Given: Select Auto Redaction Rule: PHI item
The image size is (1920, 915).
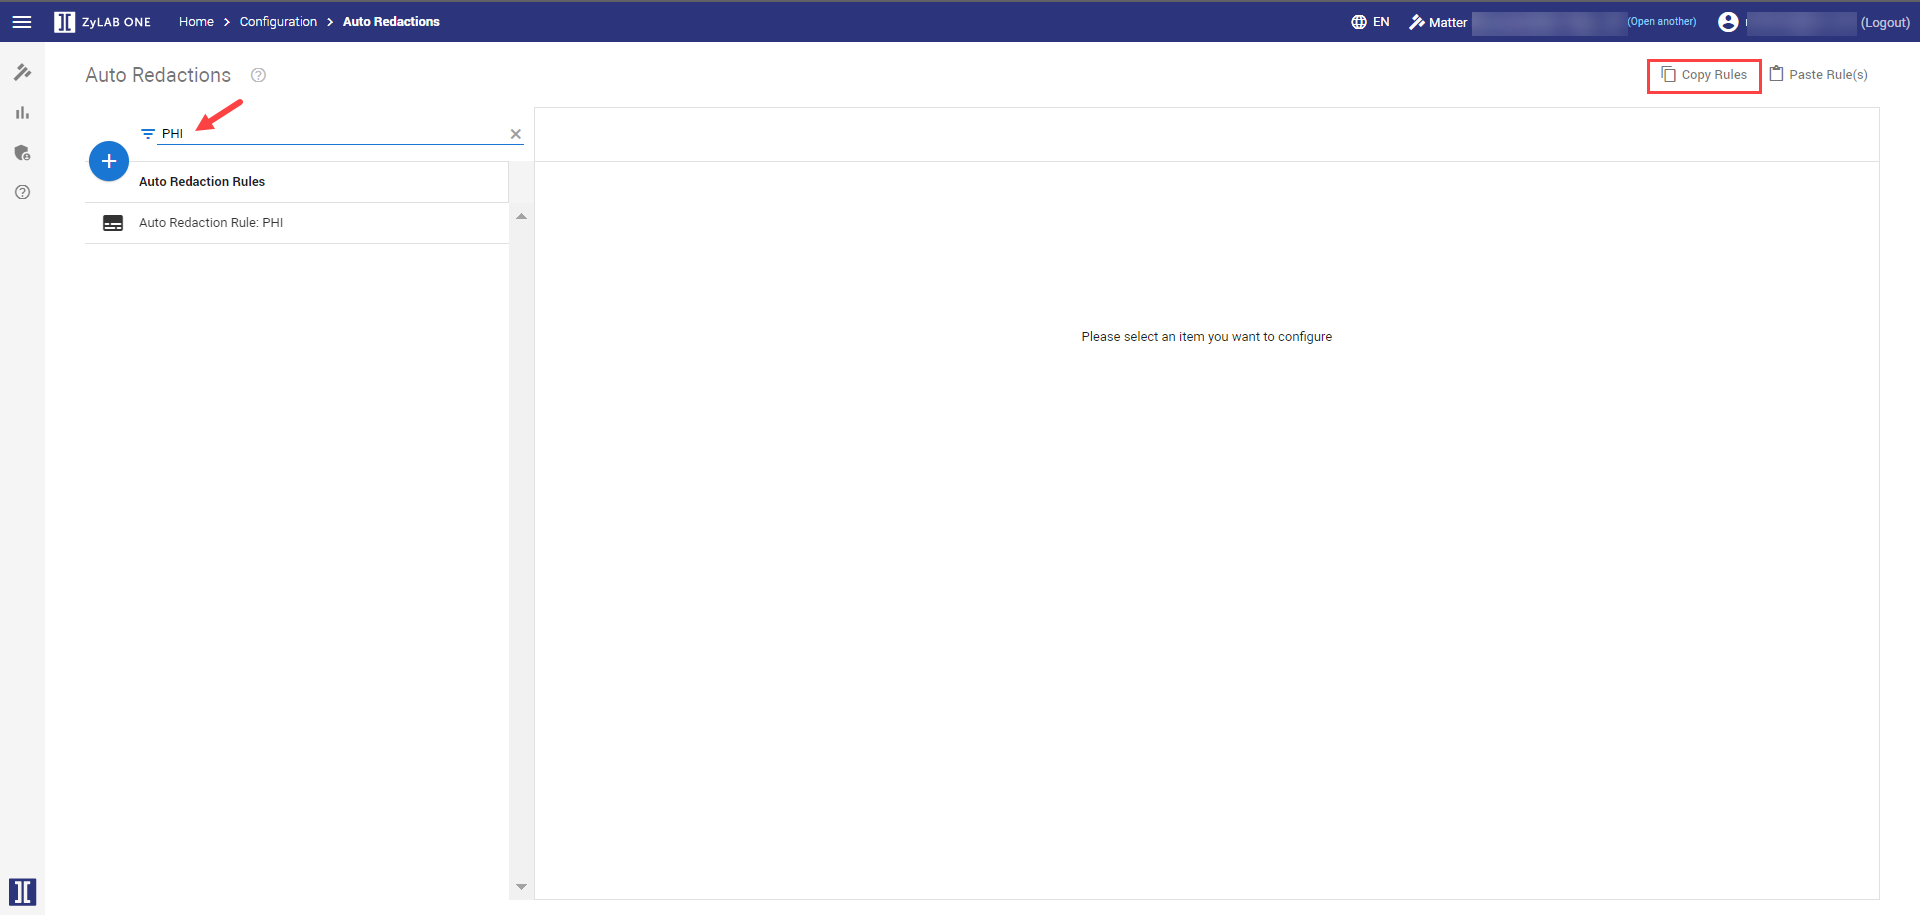Looking at the screenshot, I should (211, 223).
